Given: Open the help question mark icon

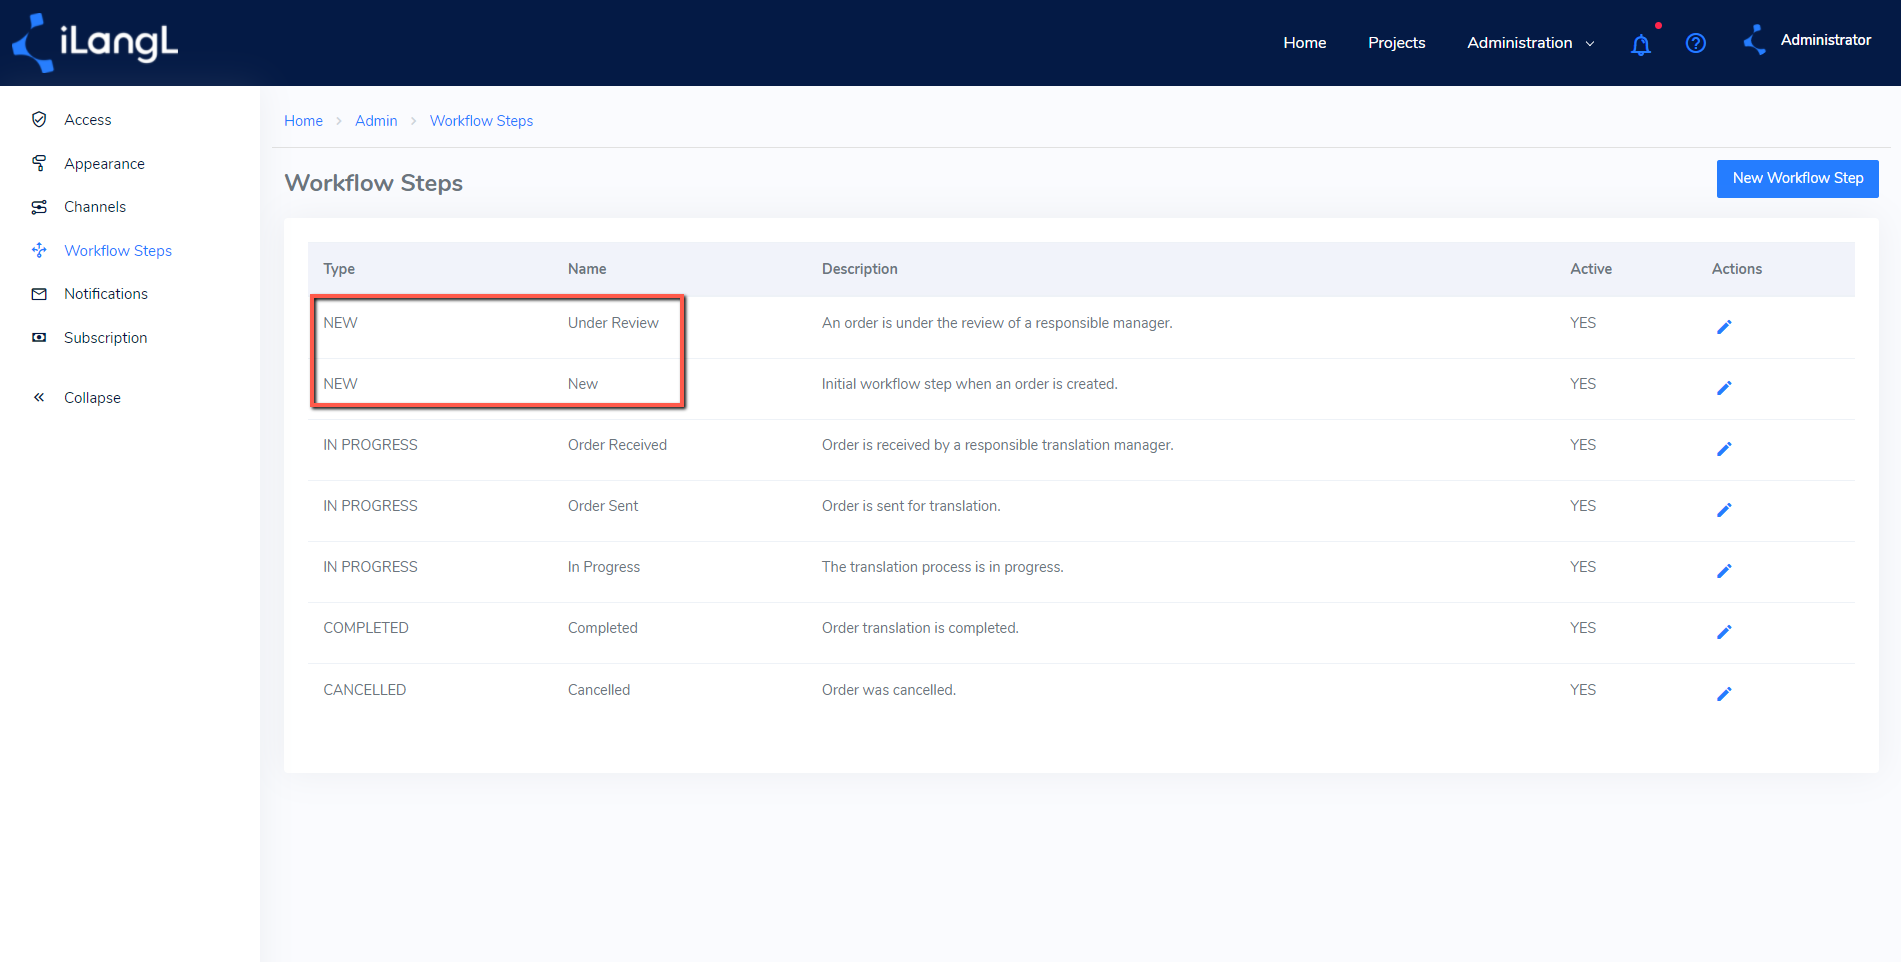Looking at the screenshot, I should pos(1696,43).
